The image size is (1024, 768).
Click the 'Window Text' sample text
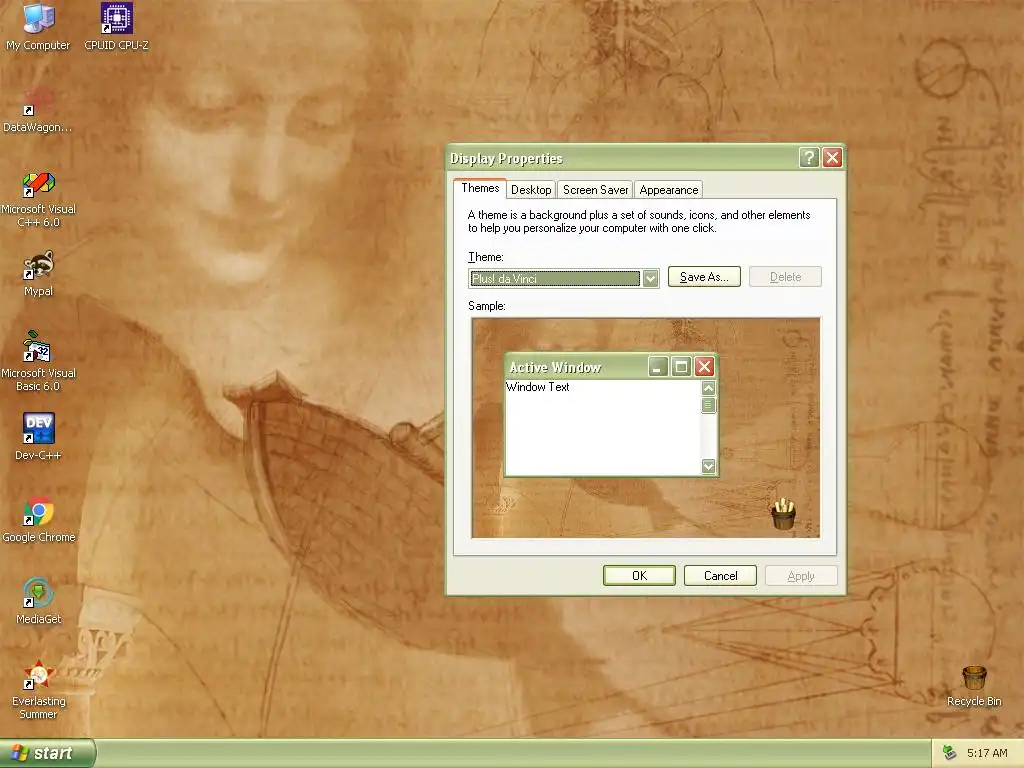537,387
